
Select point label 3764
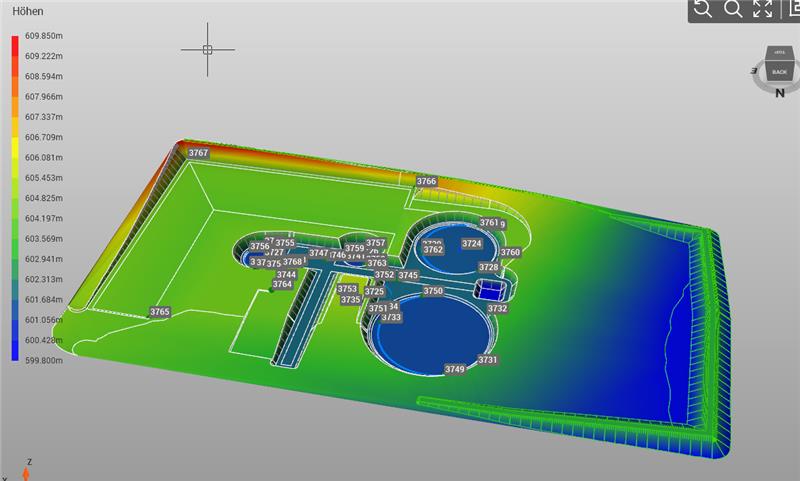282,284
